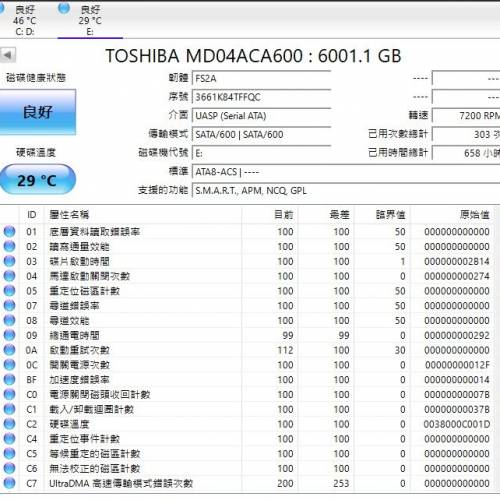Select threshold value 1 in row 03
This screenshot has height=500, width=500.
[403, 261]
